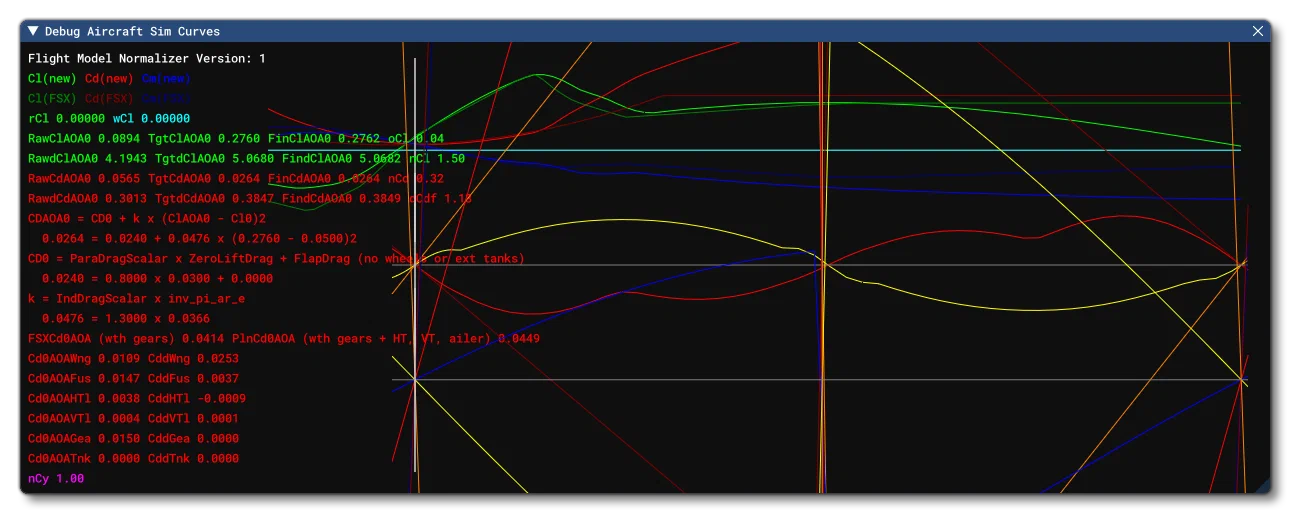Image resolution: width=1291 pixels, height=514 pixels.
Task: Click the 'CddHTl -0.0009' entry
Action: (197, 398)
